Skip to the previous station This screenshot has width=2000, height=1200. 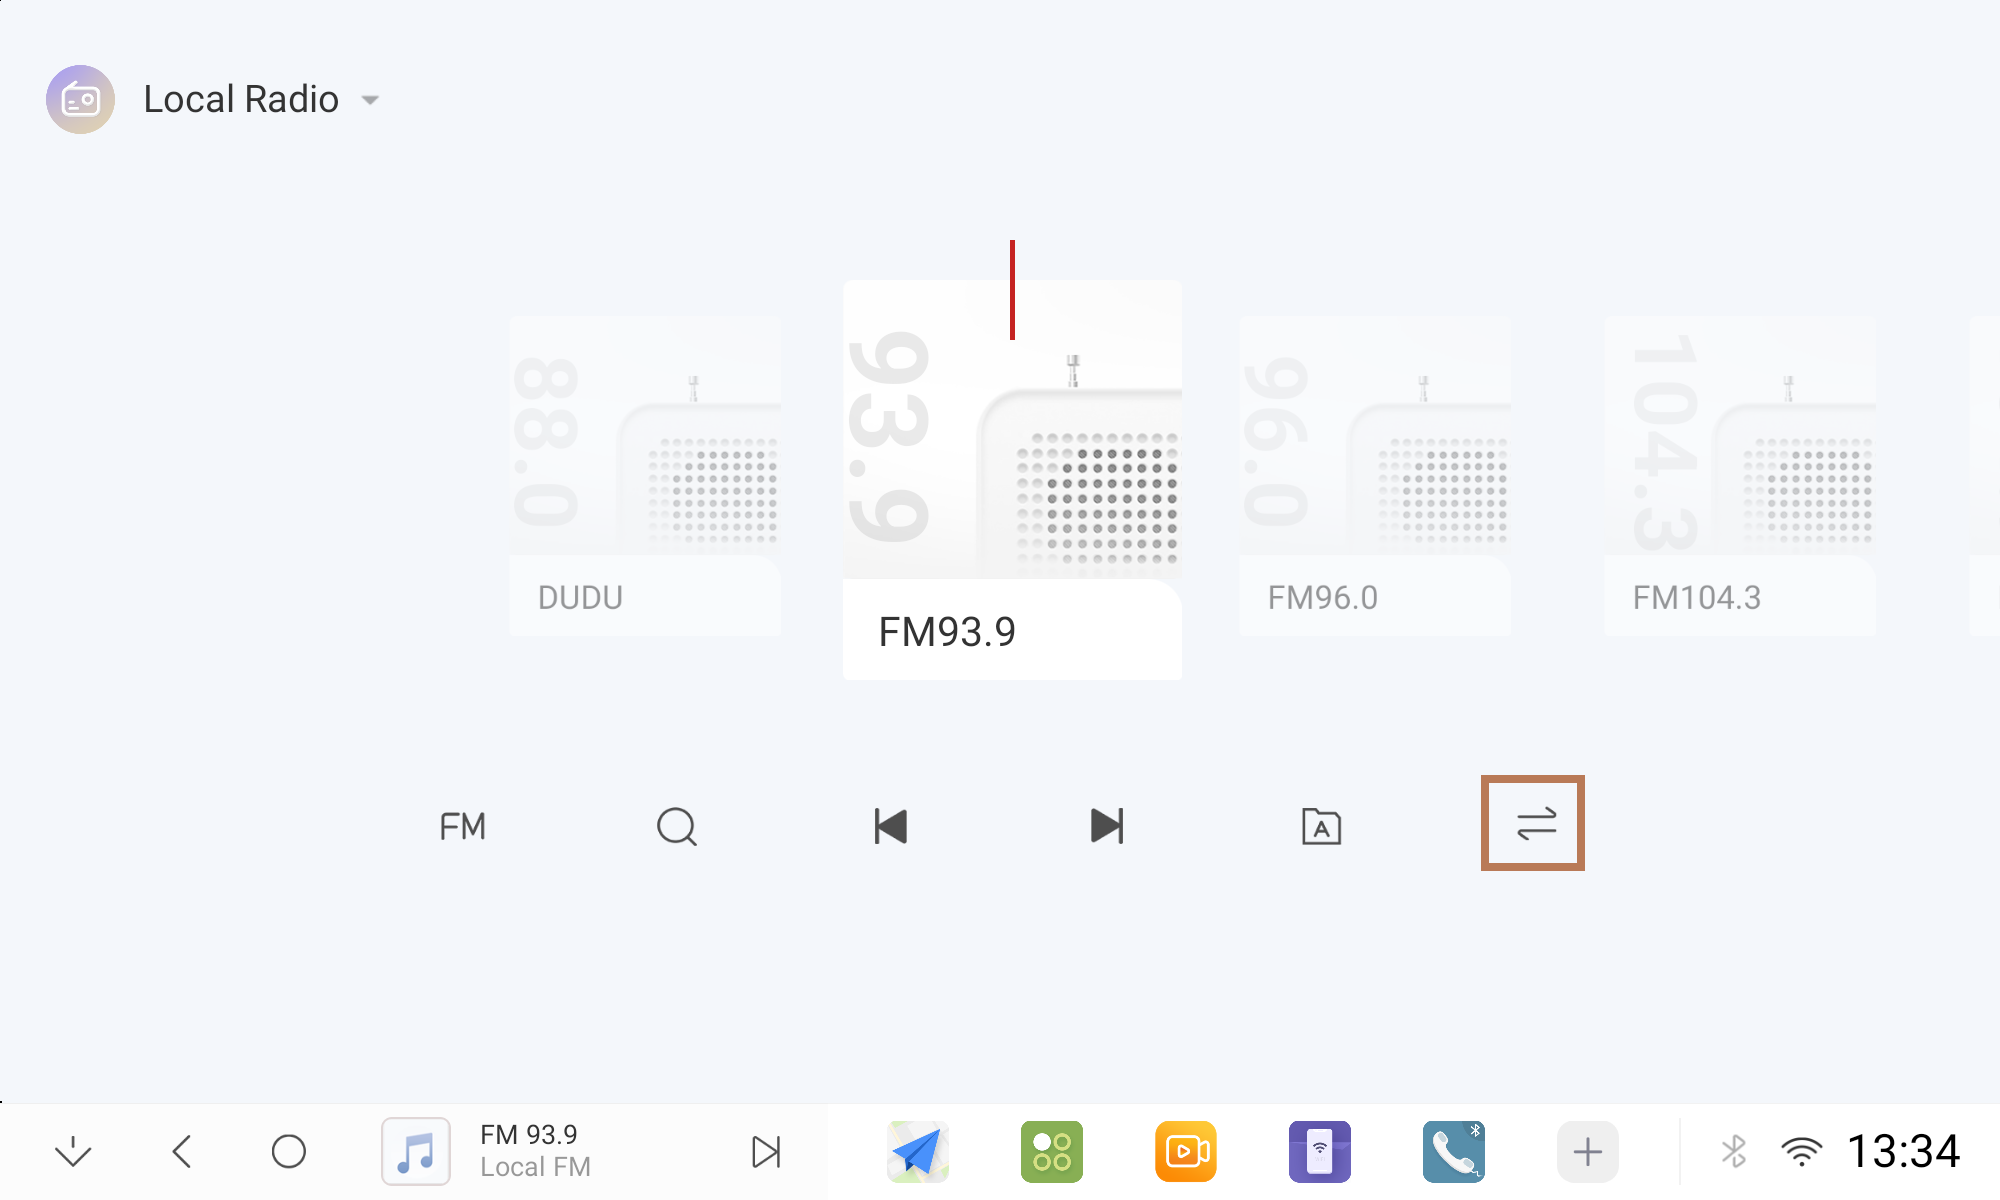tap(890, 827)
